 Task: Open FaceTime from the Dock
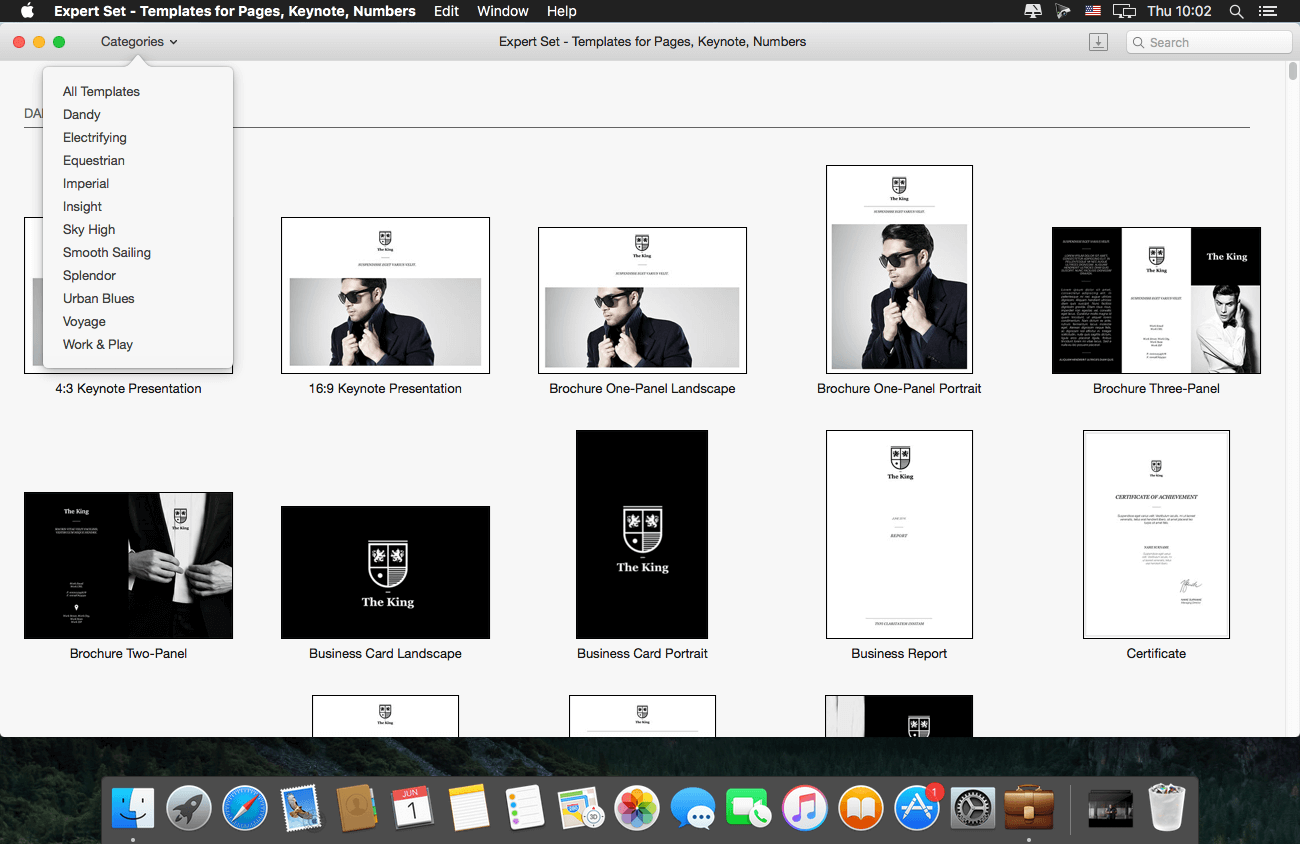click(x=749, y=808)
